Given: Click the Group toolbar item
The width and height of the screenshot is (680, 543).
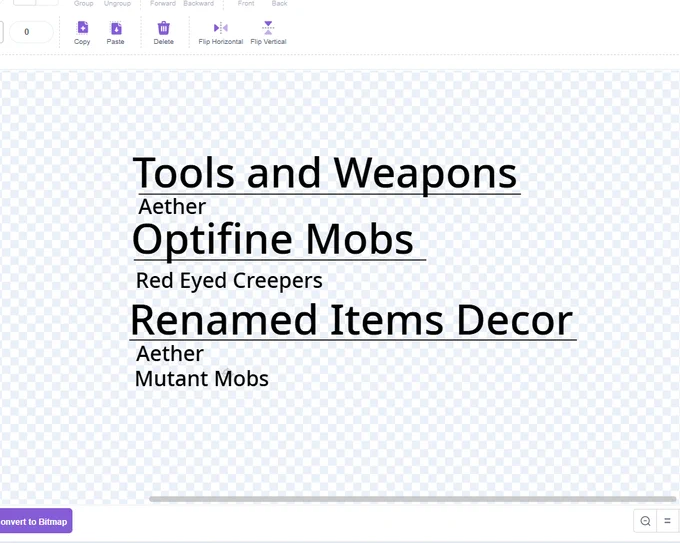Looking at the screenshot, I should (x=84, y=3).
